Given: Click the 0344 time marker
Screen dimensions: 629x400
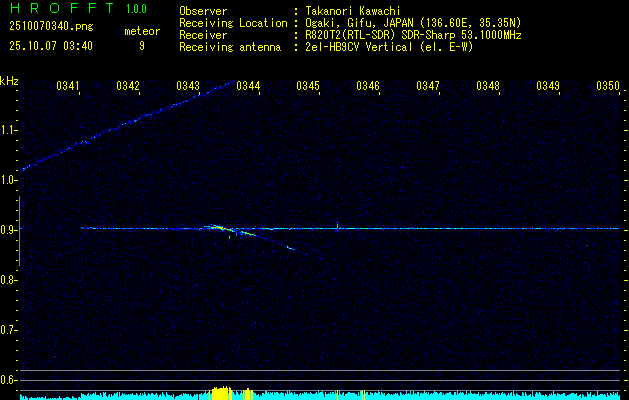Looking at the screenshot, I should 248,86.
